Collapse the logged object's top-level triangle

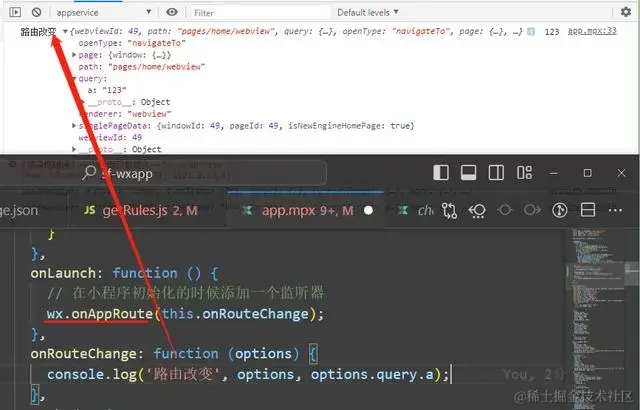tap(65, 31)
